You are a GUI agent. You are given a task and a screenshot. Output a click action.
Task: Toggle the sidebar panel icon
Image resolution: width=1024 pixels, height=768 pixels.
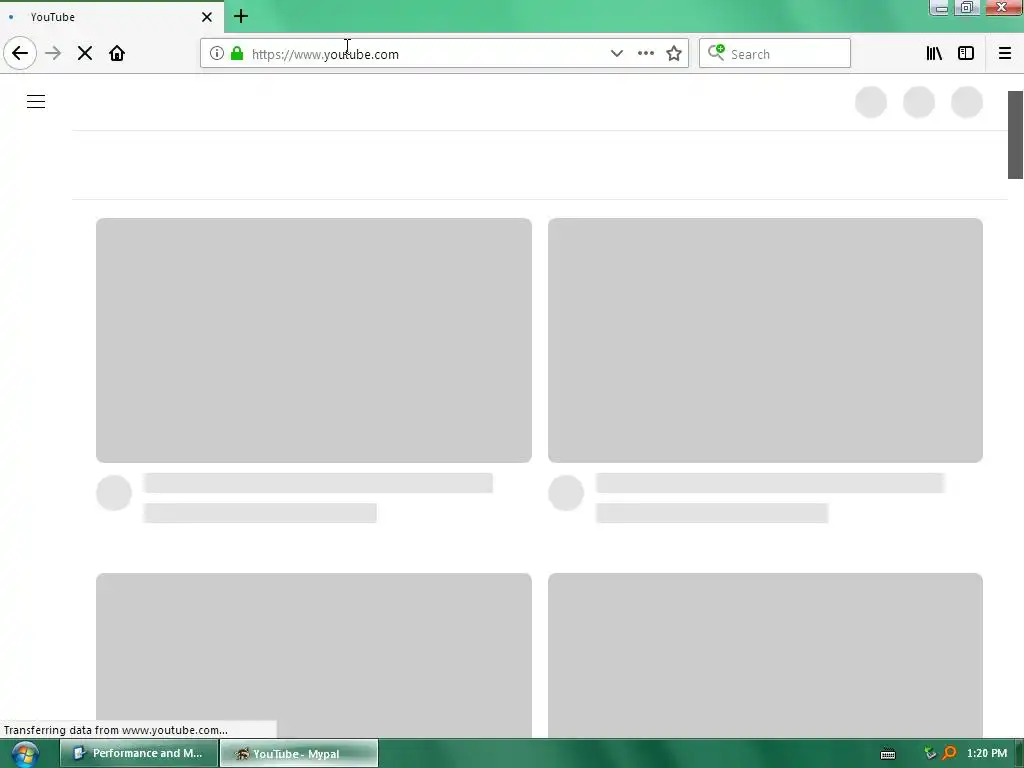point(966,54)
